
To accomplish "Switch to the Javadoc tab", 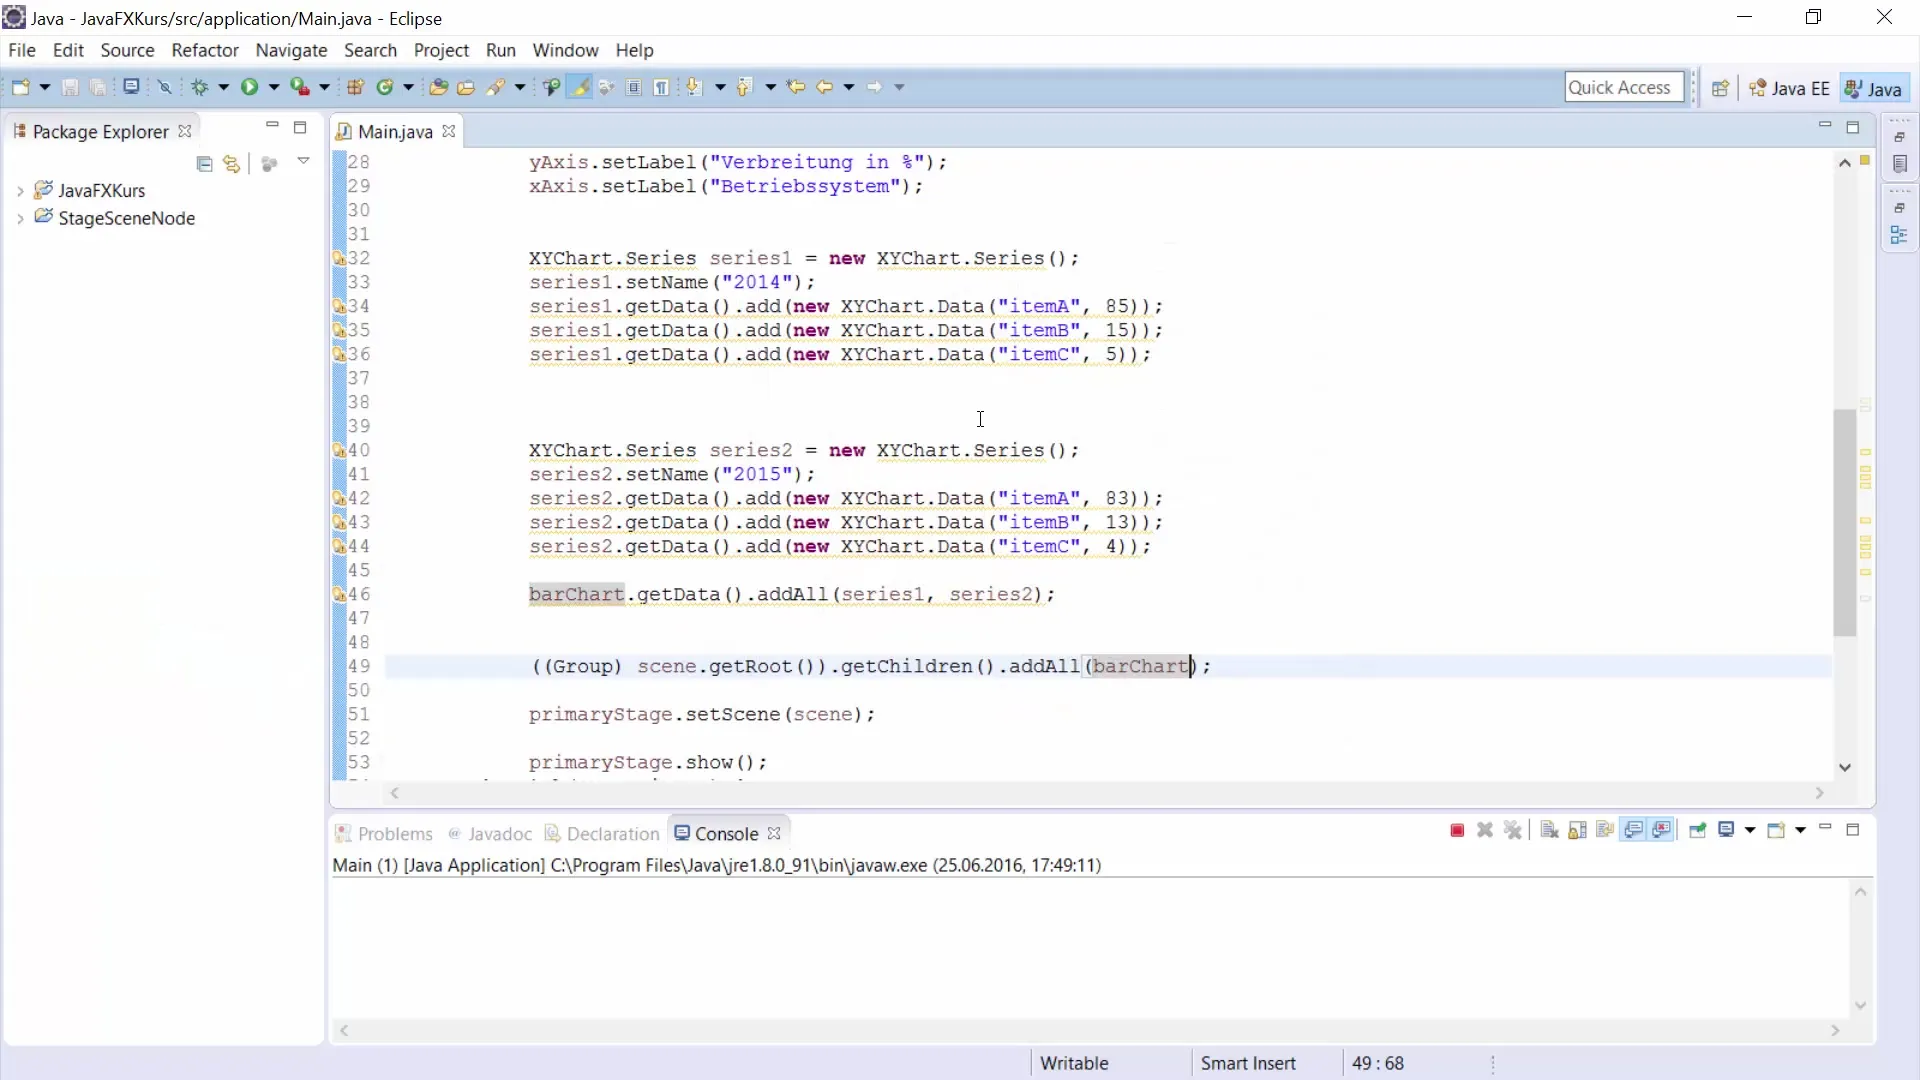I will coord(490,834).
